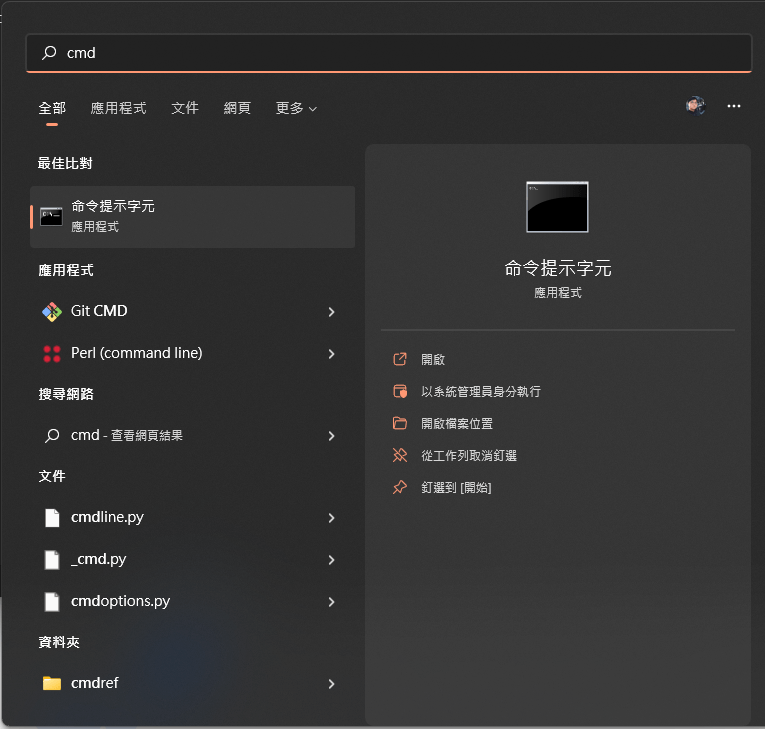The height and width of the screenshot is (729, 765).
Task: Open the three-dot options menu
Action: (x=734, y=106)
